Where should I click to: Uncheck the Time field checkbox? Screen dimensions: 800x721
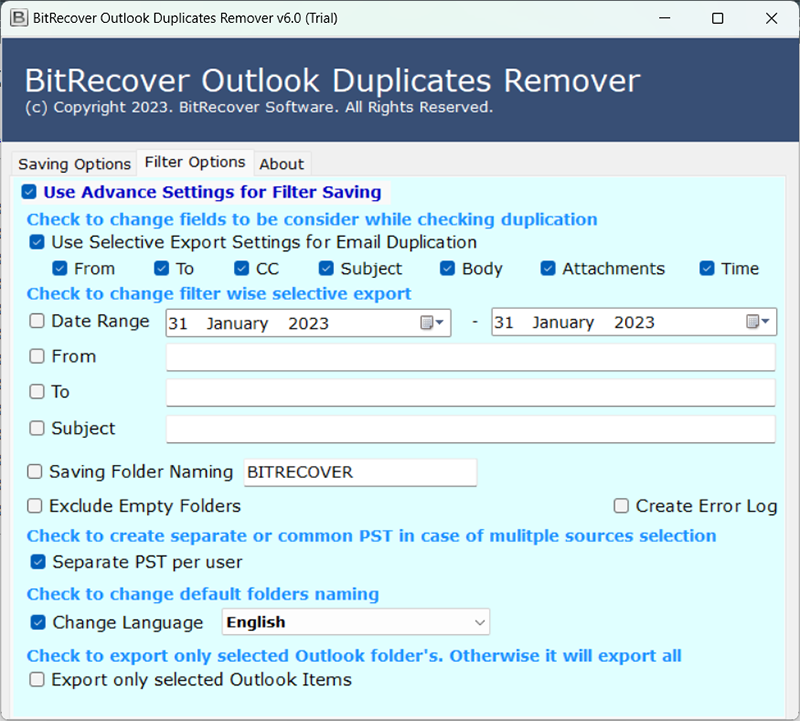pos(707,268)
